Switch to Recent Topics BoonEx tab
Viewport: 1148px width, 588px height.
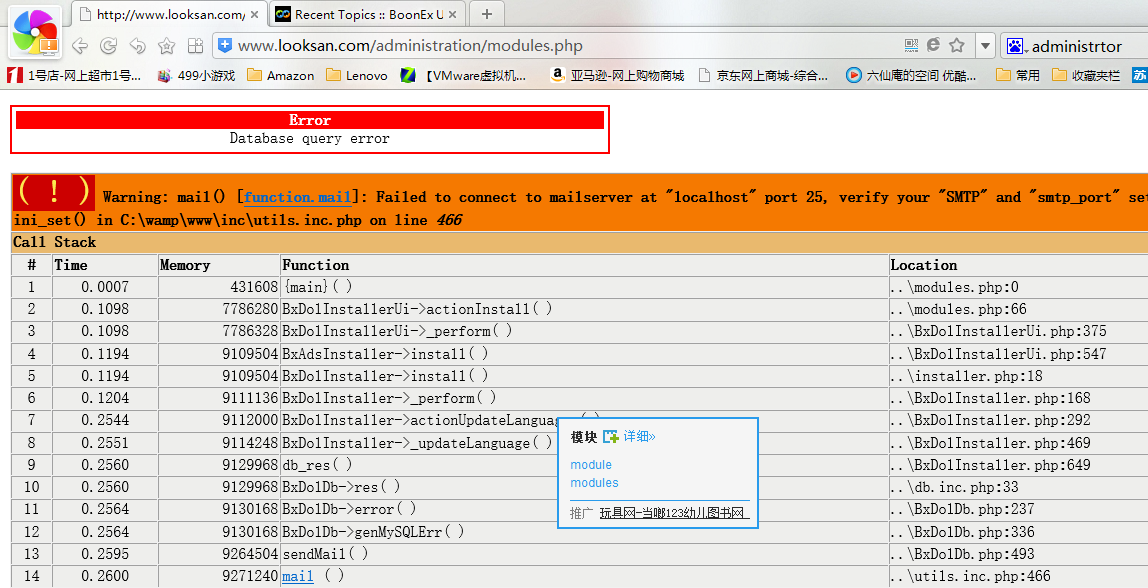coord(366,14)
